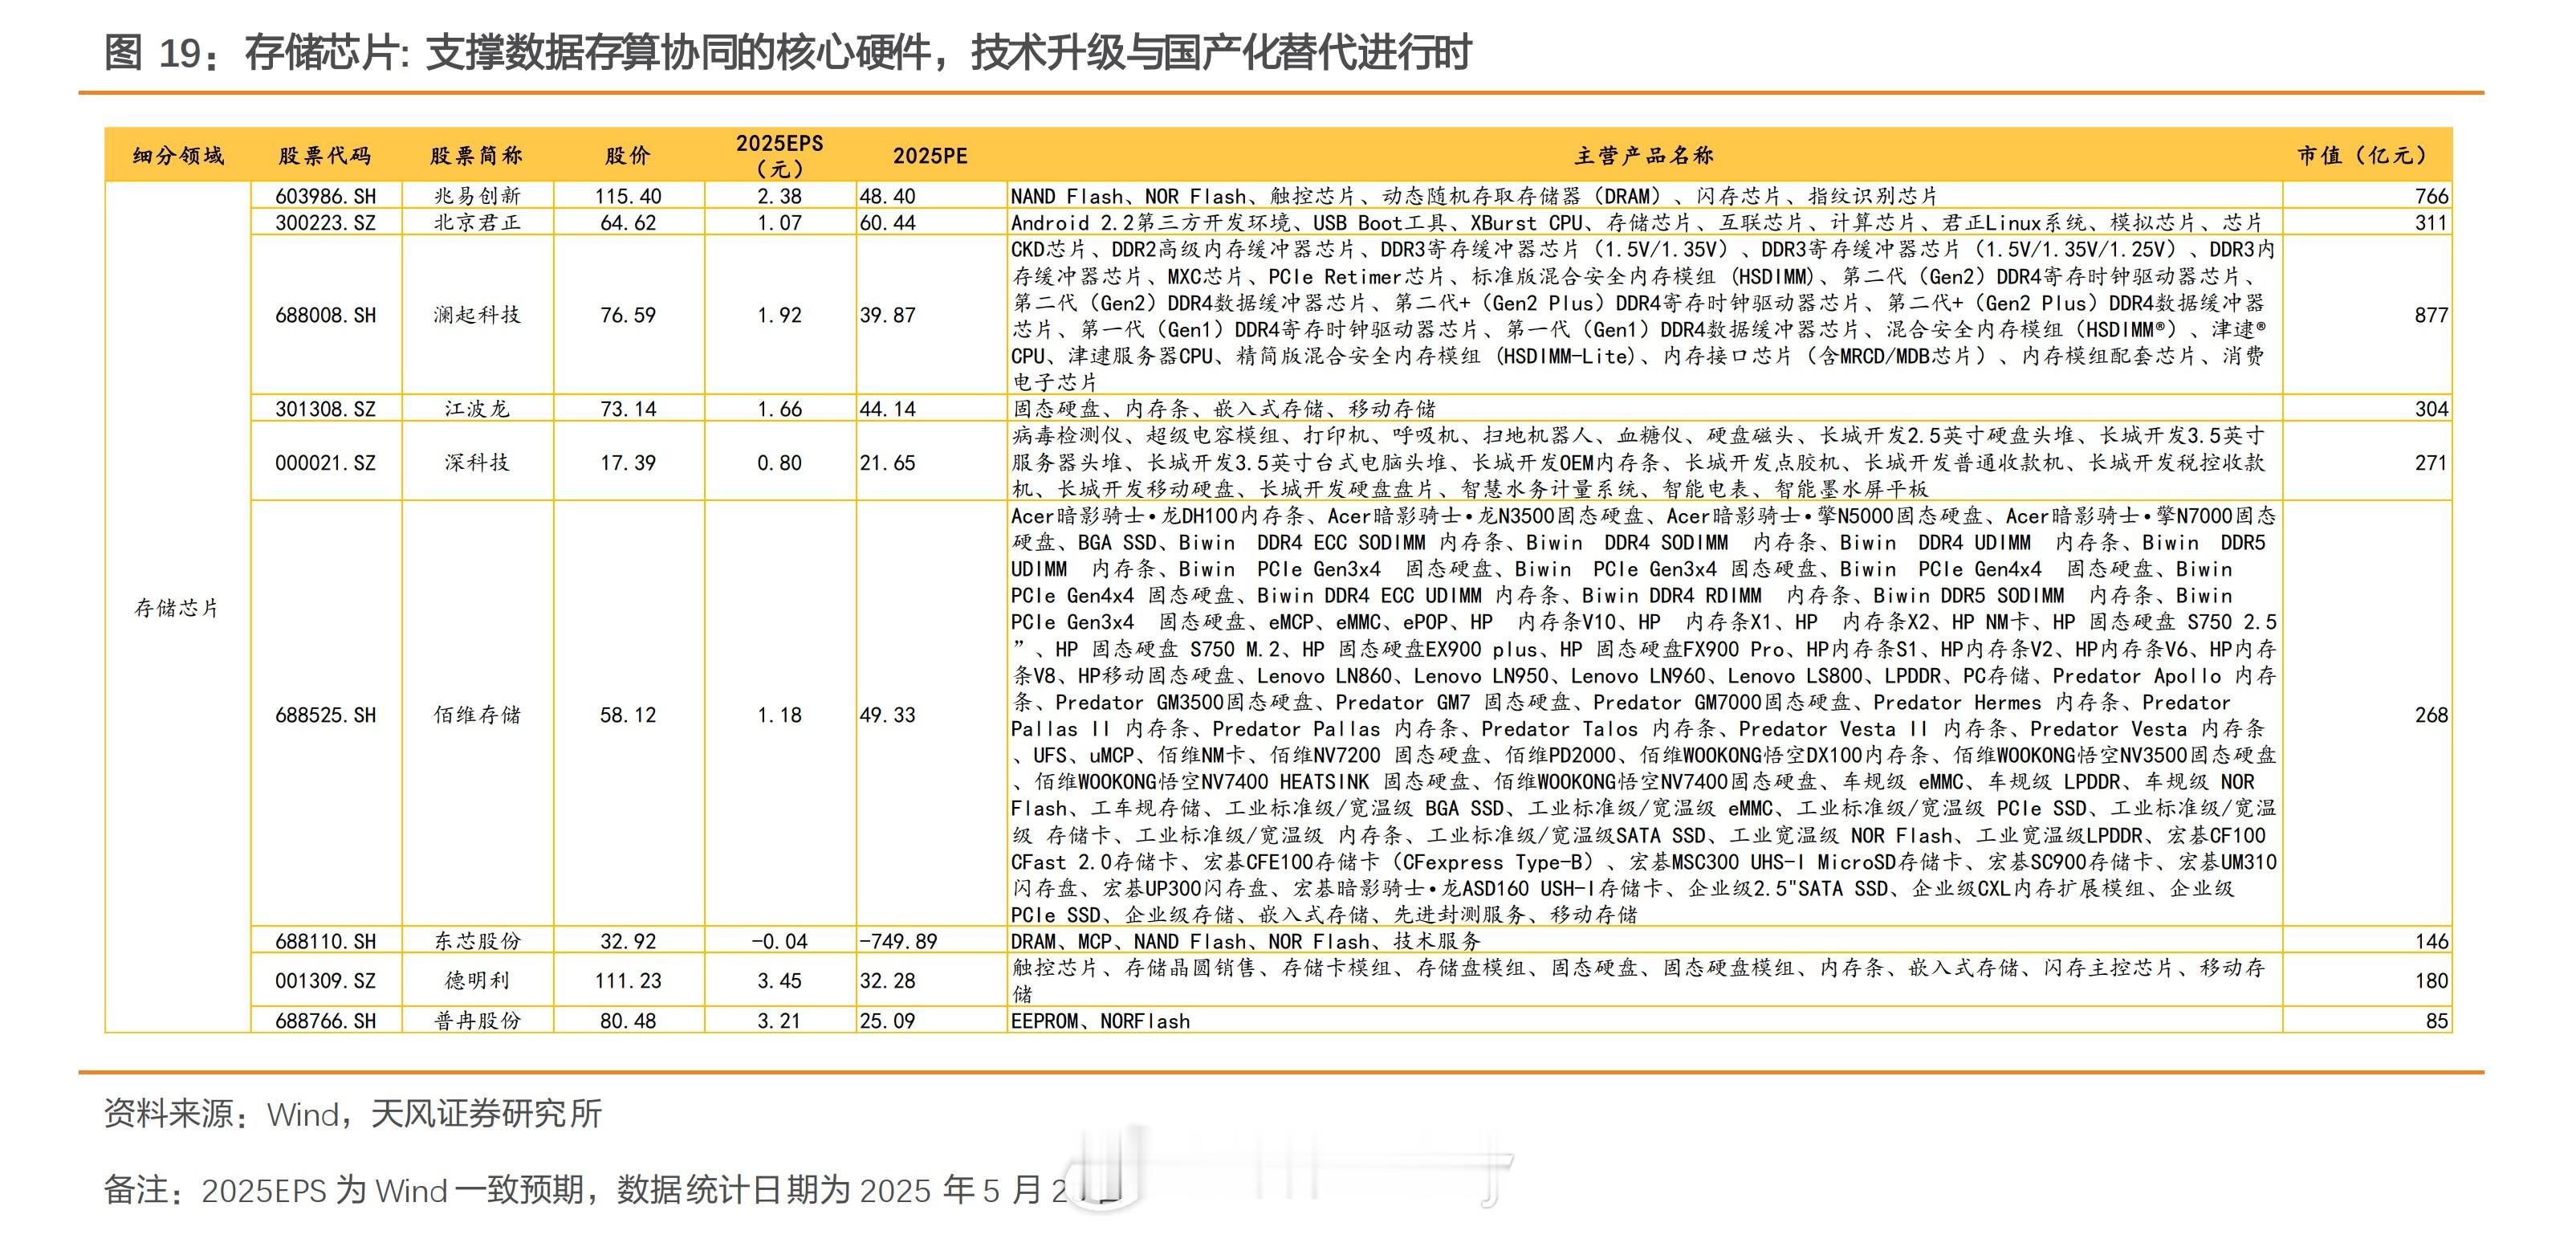Click the 股票简称 column header
2576x1239 pixels.
[476, 155]
